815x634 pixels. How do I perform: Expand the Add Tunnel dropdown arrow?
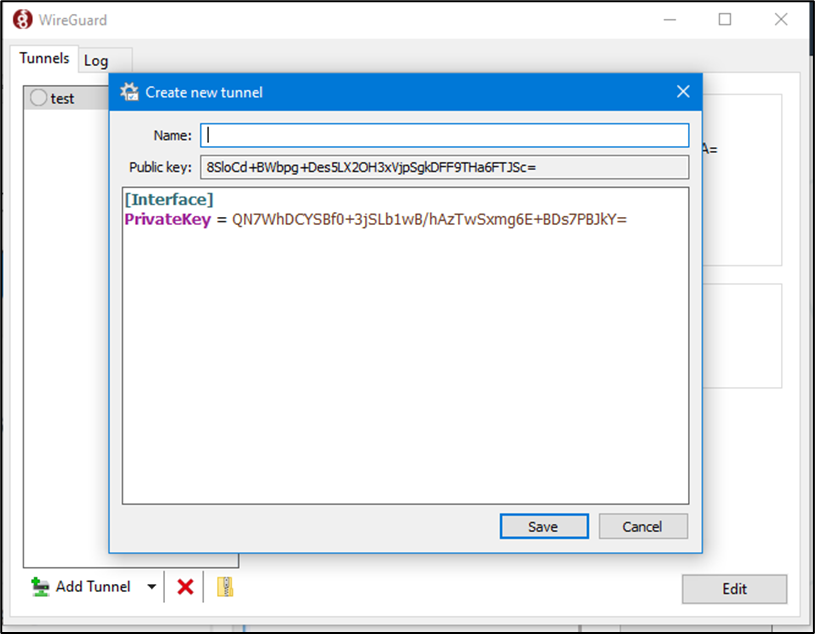pyautogui.click(x=151, y=587)
